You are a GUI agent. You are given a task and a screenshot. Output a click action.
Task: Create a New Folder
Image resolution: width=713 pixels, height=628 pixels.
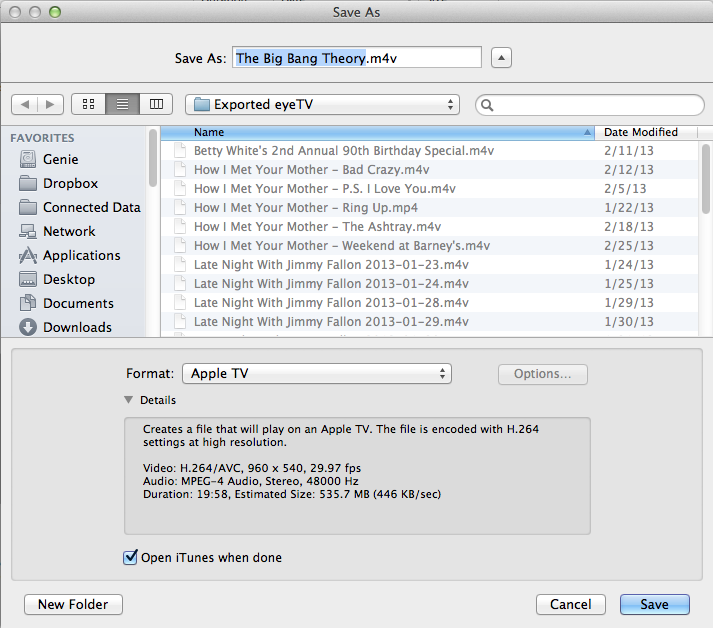[x=73, y=604]
